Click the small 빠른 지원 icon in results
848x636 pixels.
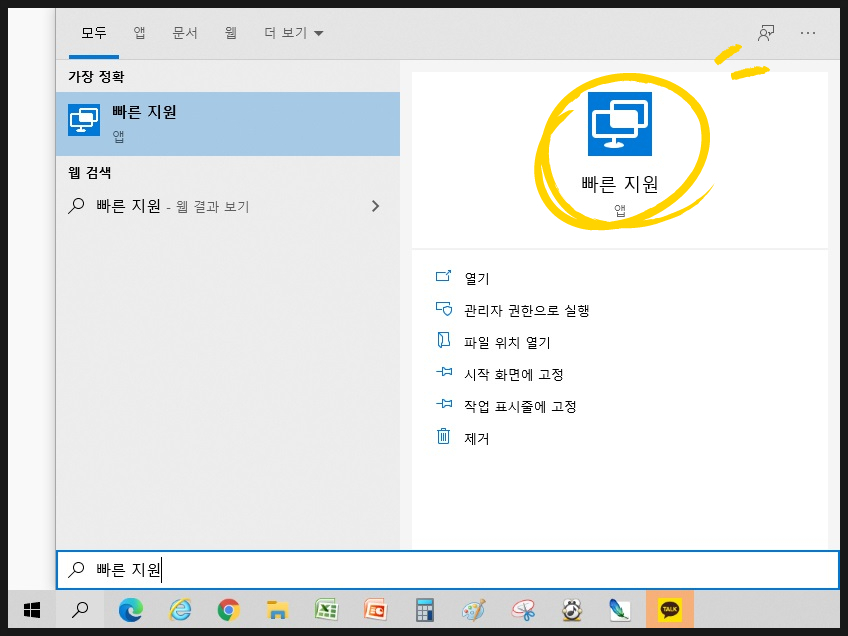84,120
